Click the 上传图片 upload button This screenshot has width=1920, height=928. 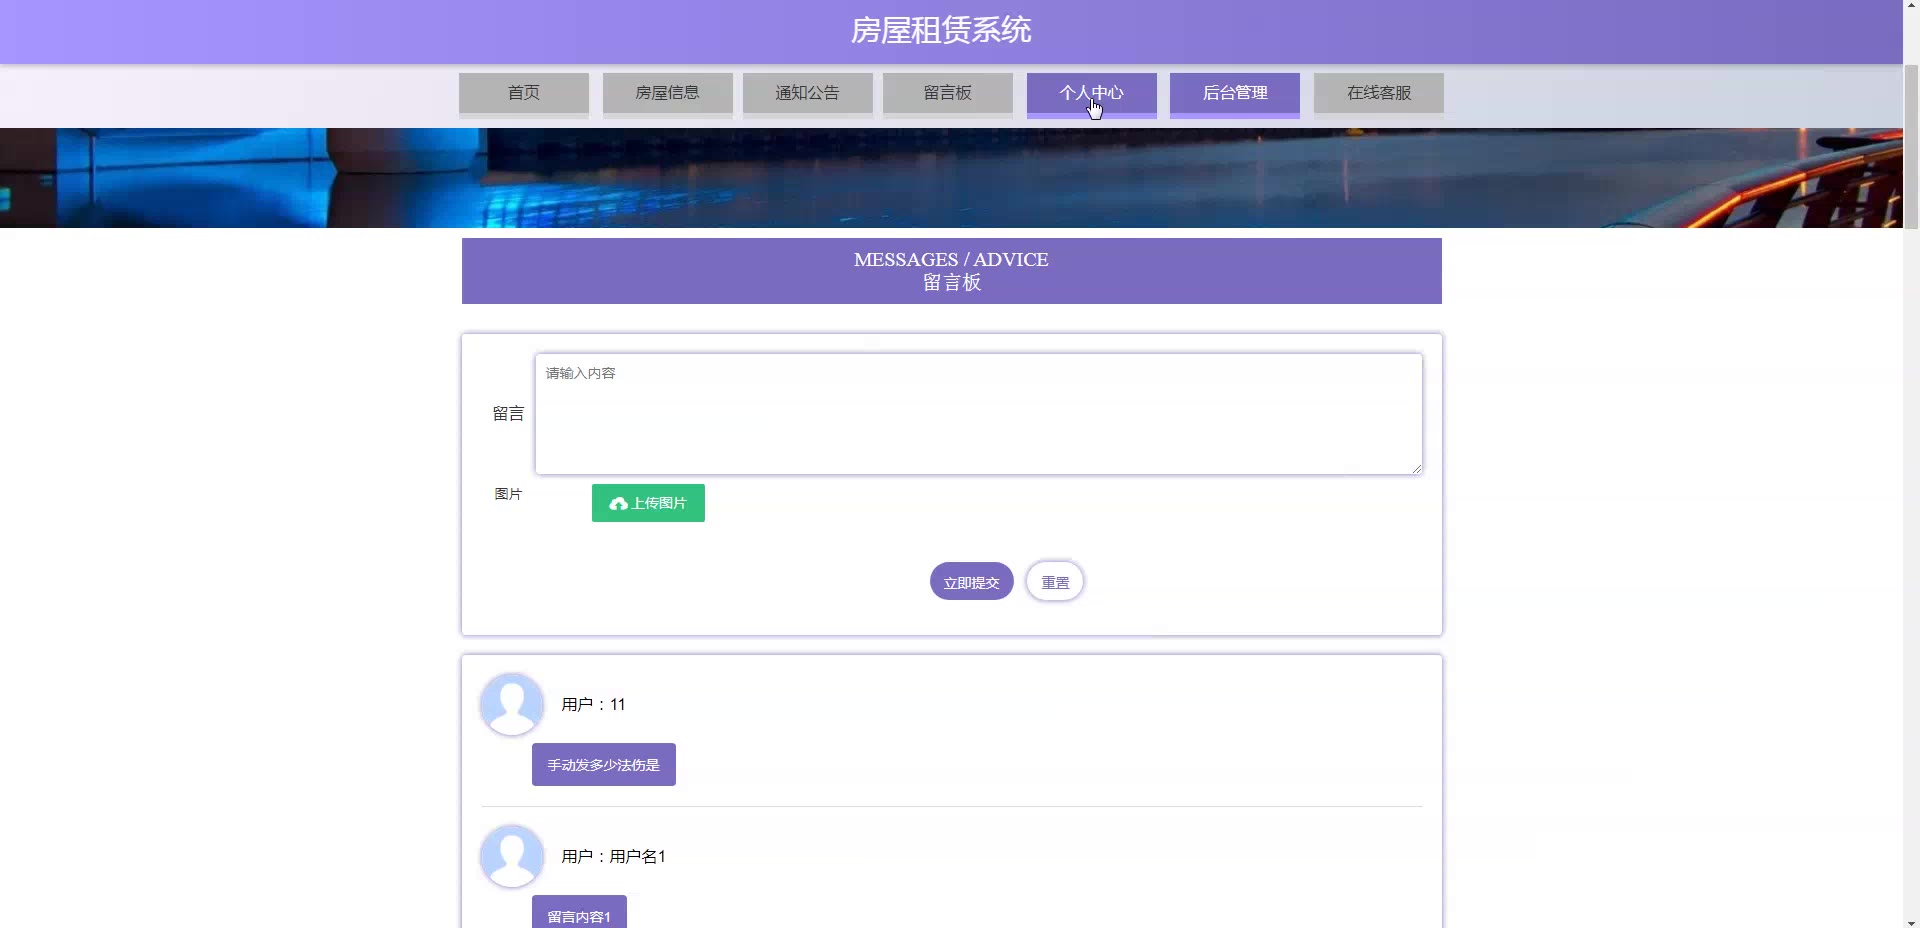[x=648, y=503]
